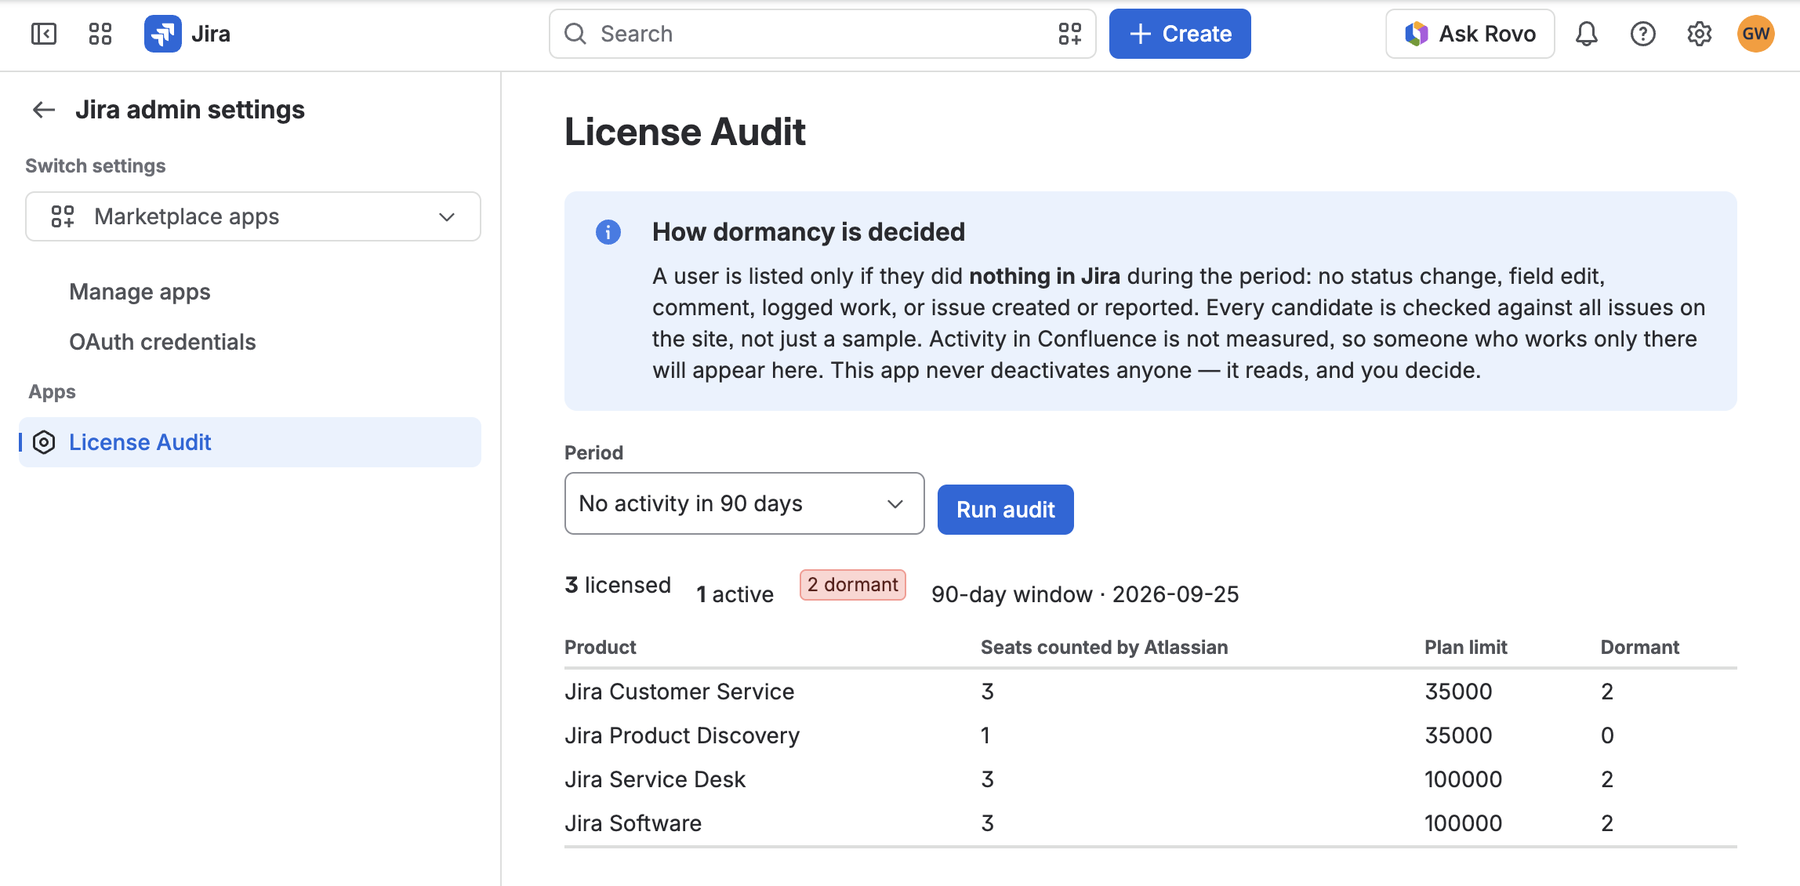Open the notifications bell
Viewport: 1800px width, 886px height.
point(1587,34)
